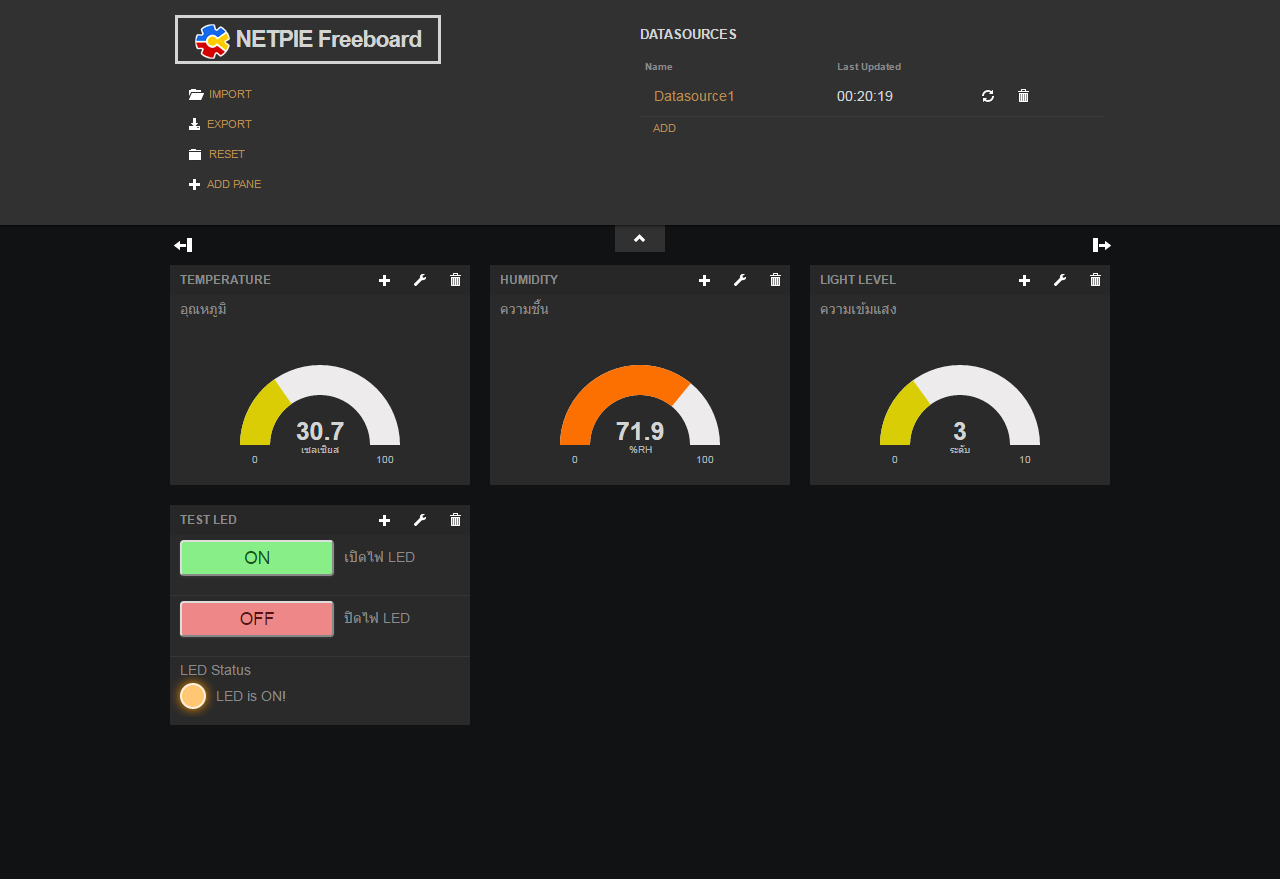The width and height of the screenshot is (1280, 879).
Task: Delete the TEST LED pane via trash icon
Action: pos(454,520)
